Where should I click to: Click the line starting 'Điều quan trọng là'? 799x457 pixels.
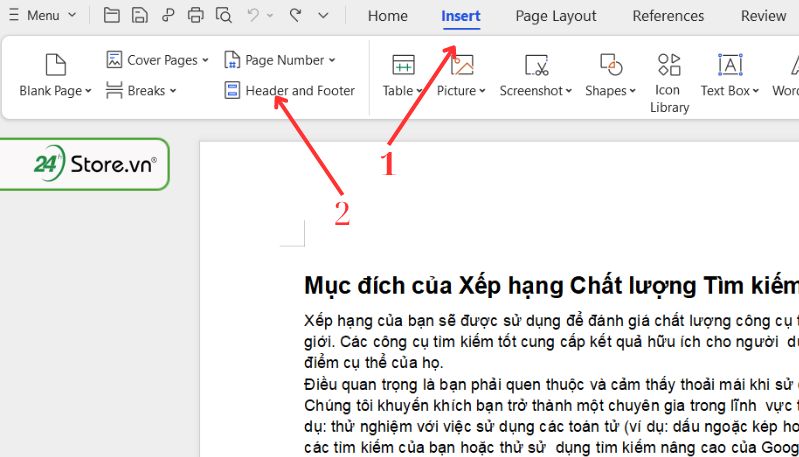551,384
